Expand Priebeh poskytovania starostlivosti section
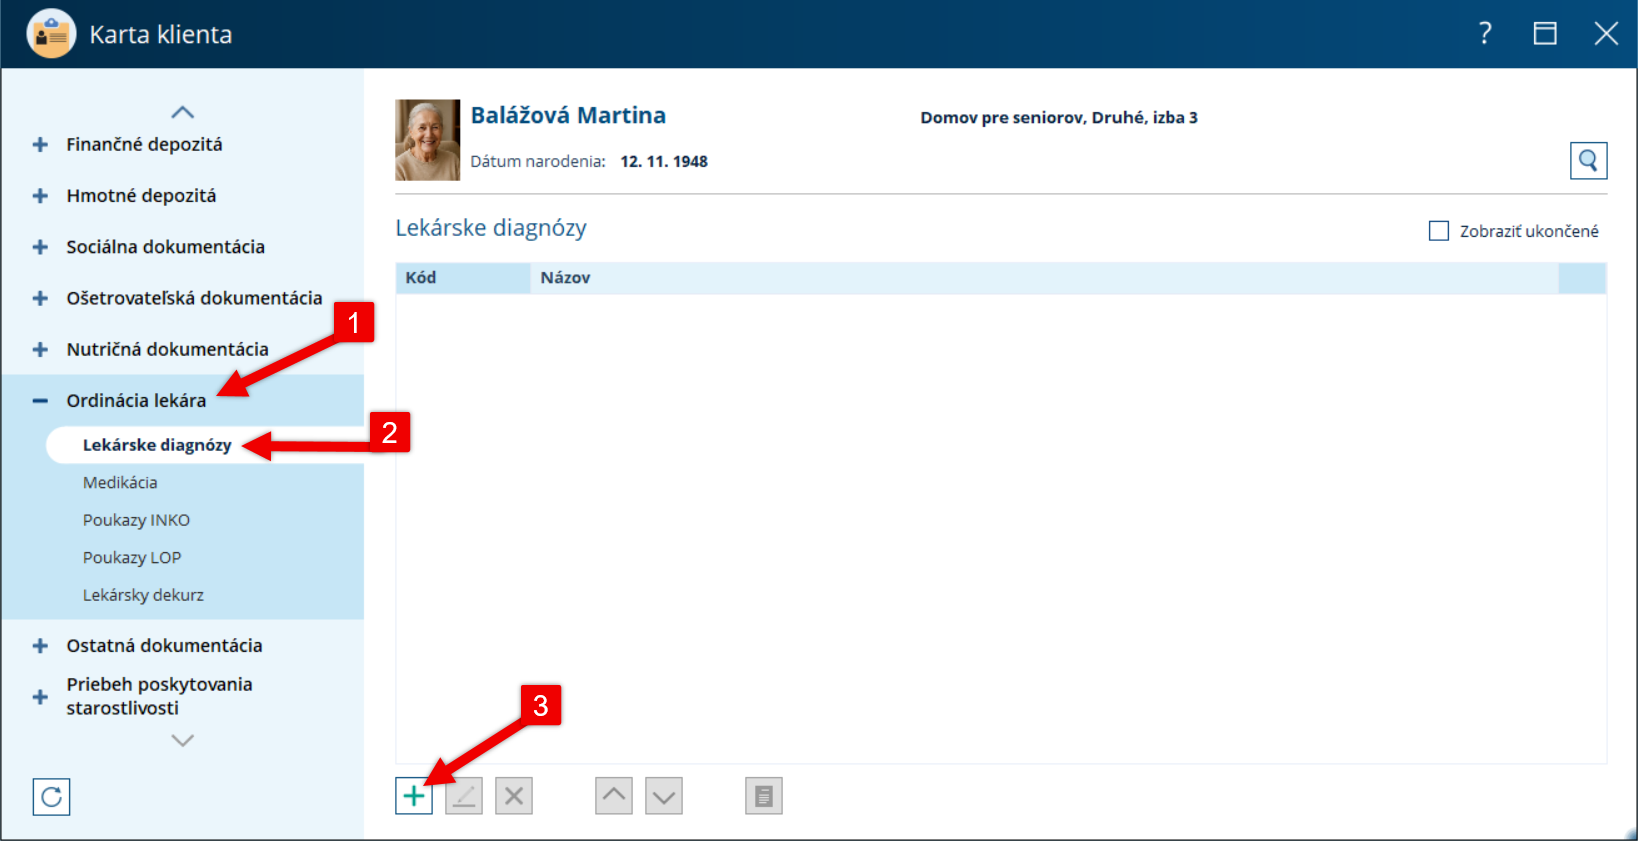This screenshot has height=841, width=1638. [x=40, y=697]
